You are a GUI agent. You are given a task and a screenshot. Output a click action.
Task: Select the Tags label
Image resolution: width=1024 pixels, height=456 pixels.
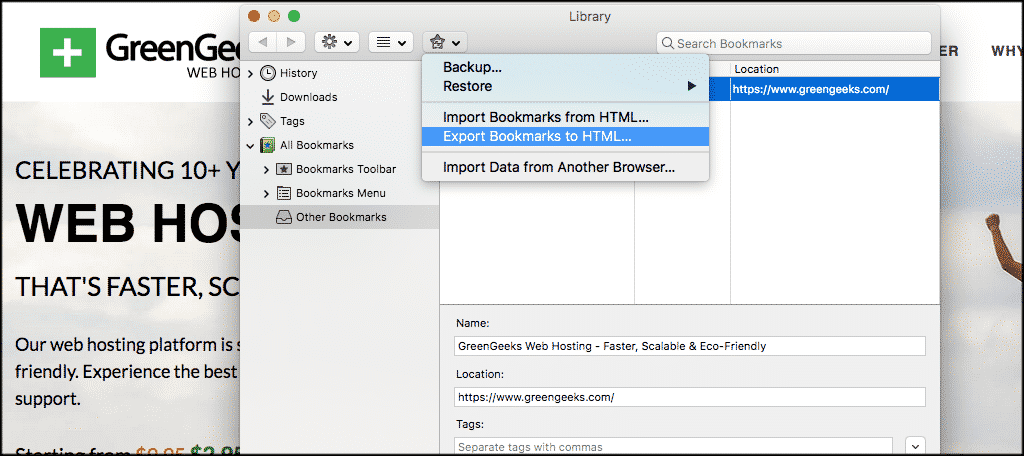[x=292, y=121]
